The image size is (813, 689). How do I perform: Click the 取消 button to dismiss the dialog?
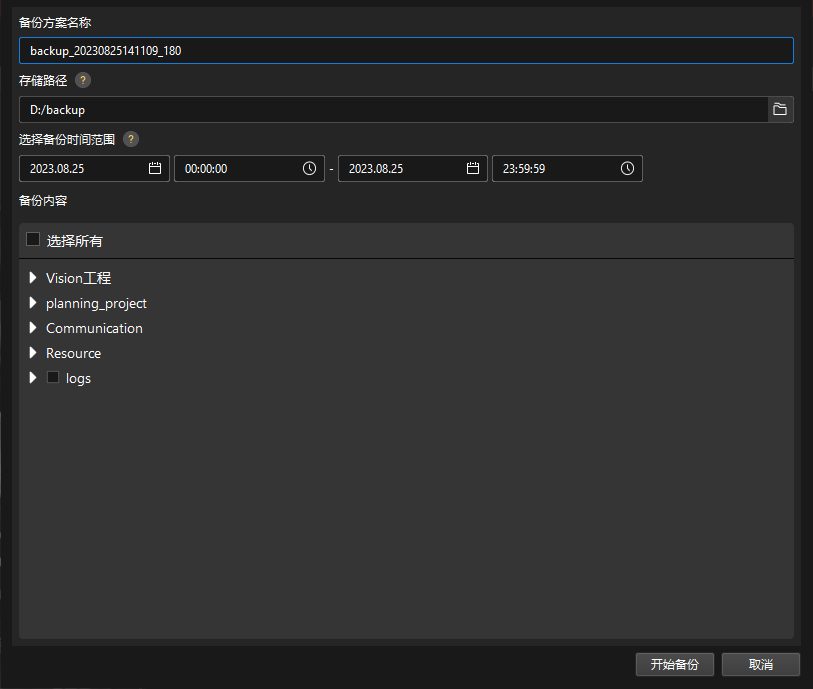[x=760, y=664]
